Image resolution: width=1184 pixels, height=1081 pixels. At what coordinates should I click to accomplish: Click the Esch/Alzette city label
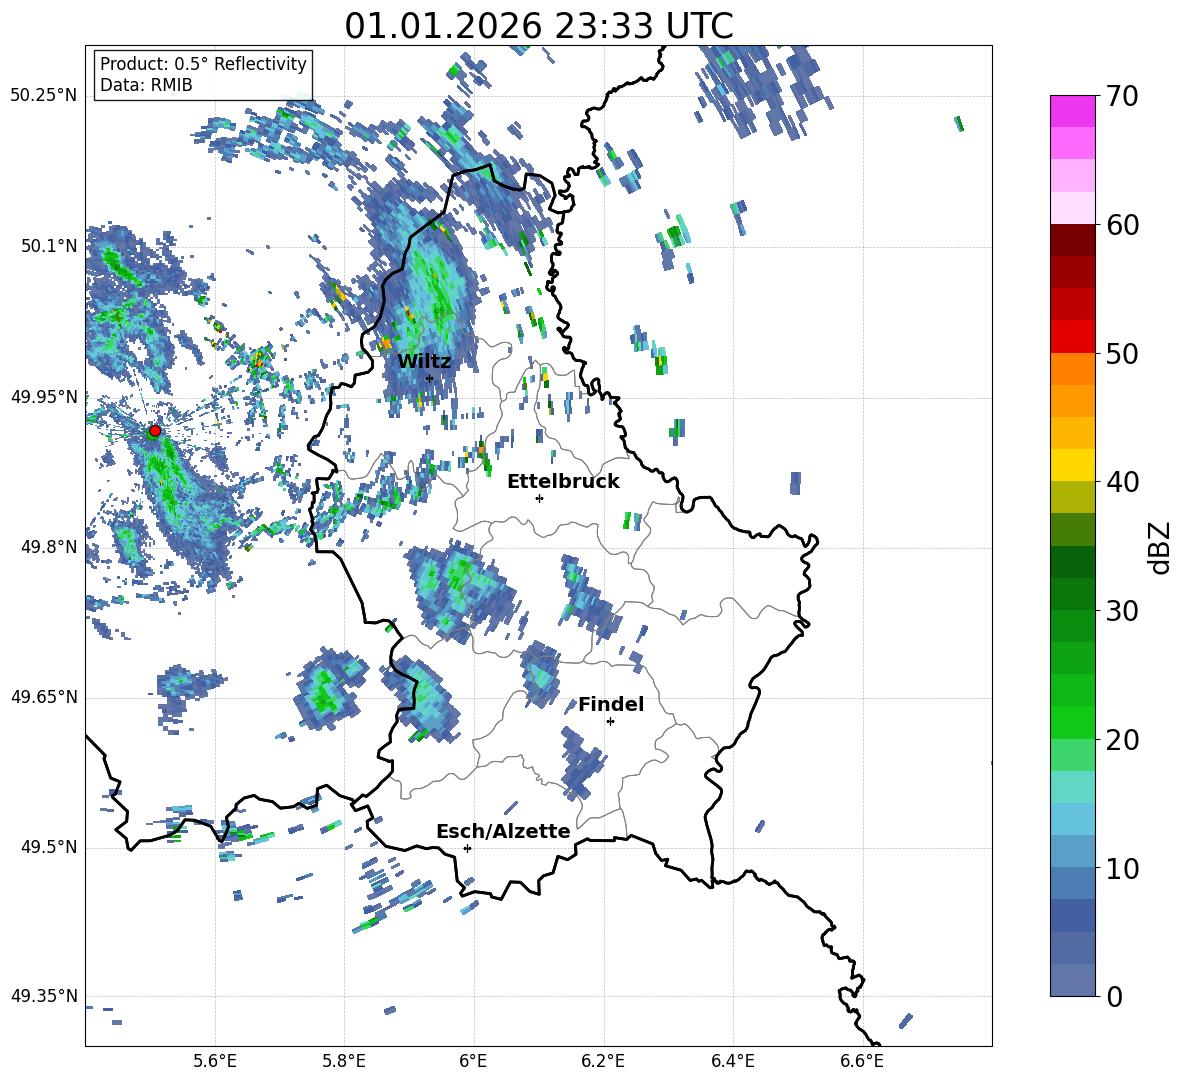pos(503,831)
